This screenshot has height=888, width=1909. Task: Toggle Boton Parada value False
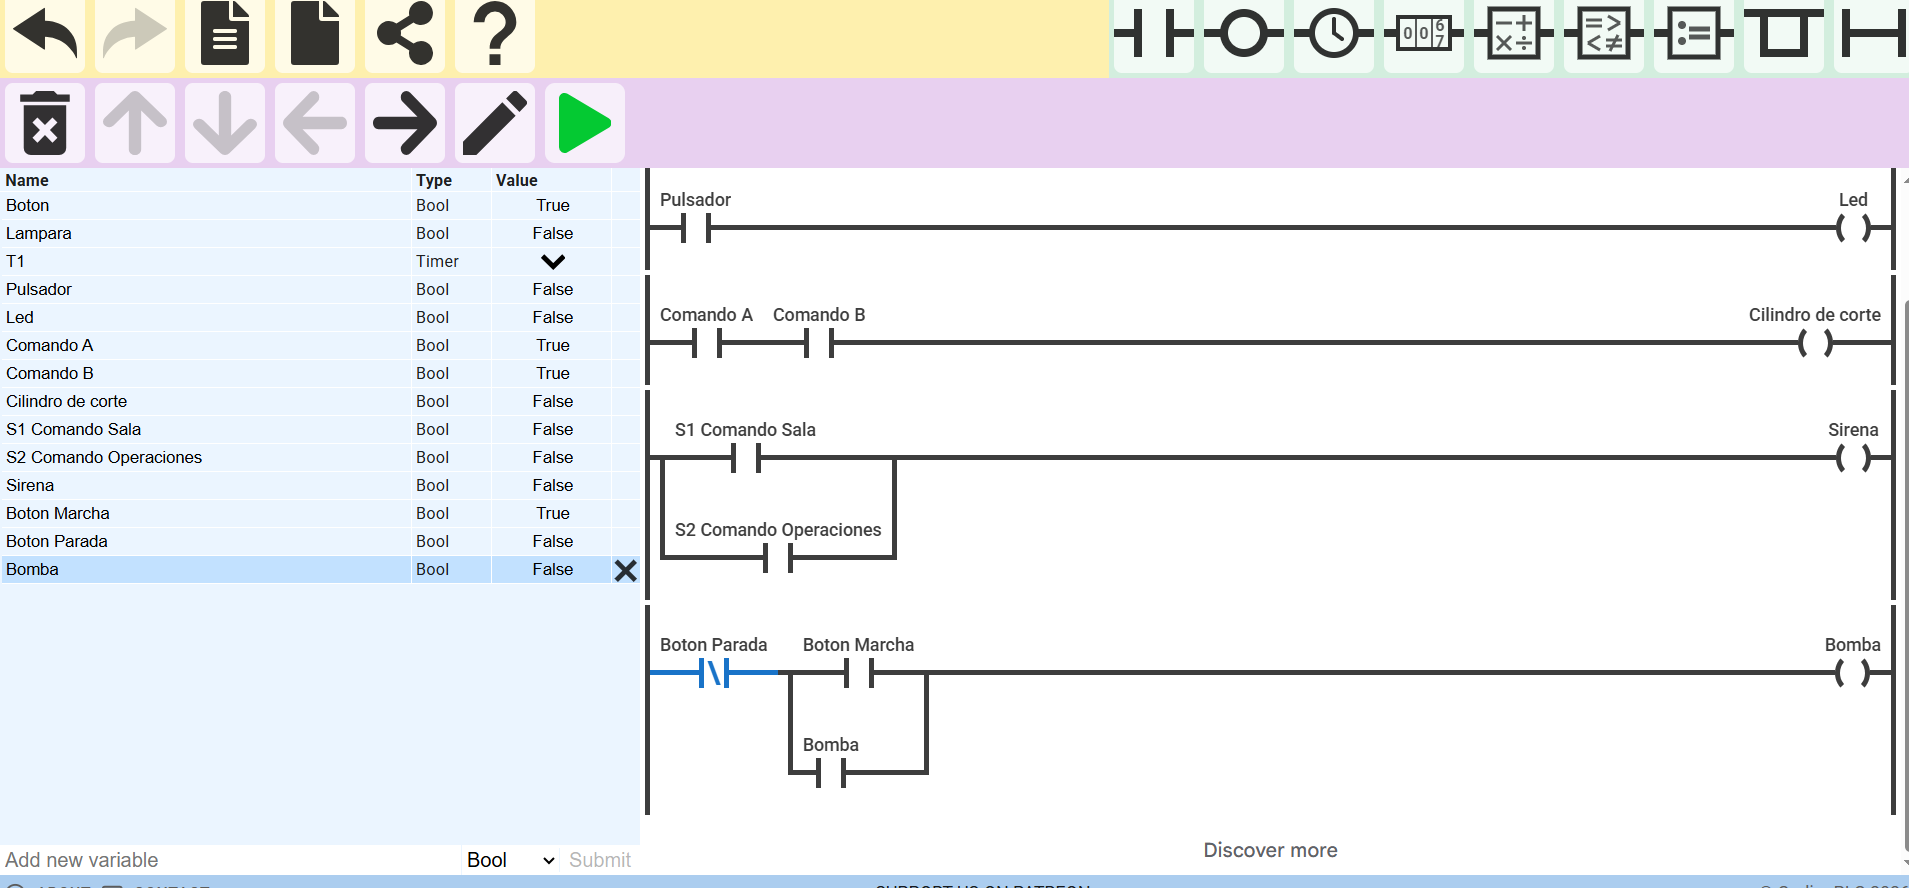click(553, 541)
